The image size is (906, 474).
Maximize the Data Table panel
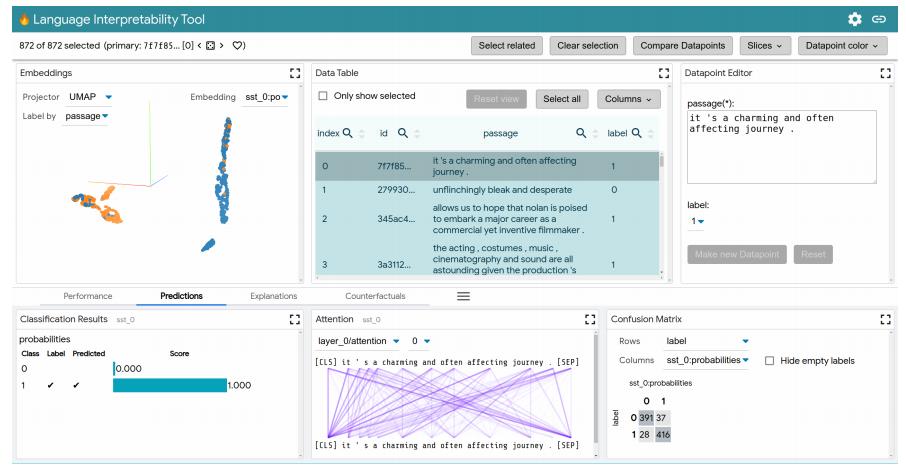pos(663,73)
